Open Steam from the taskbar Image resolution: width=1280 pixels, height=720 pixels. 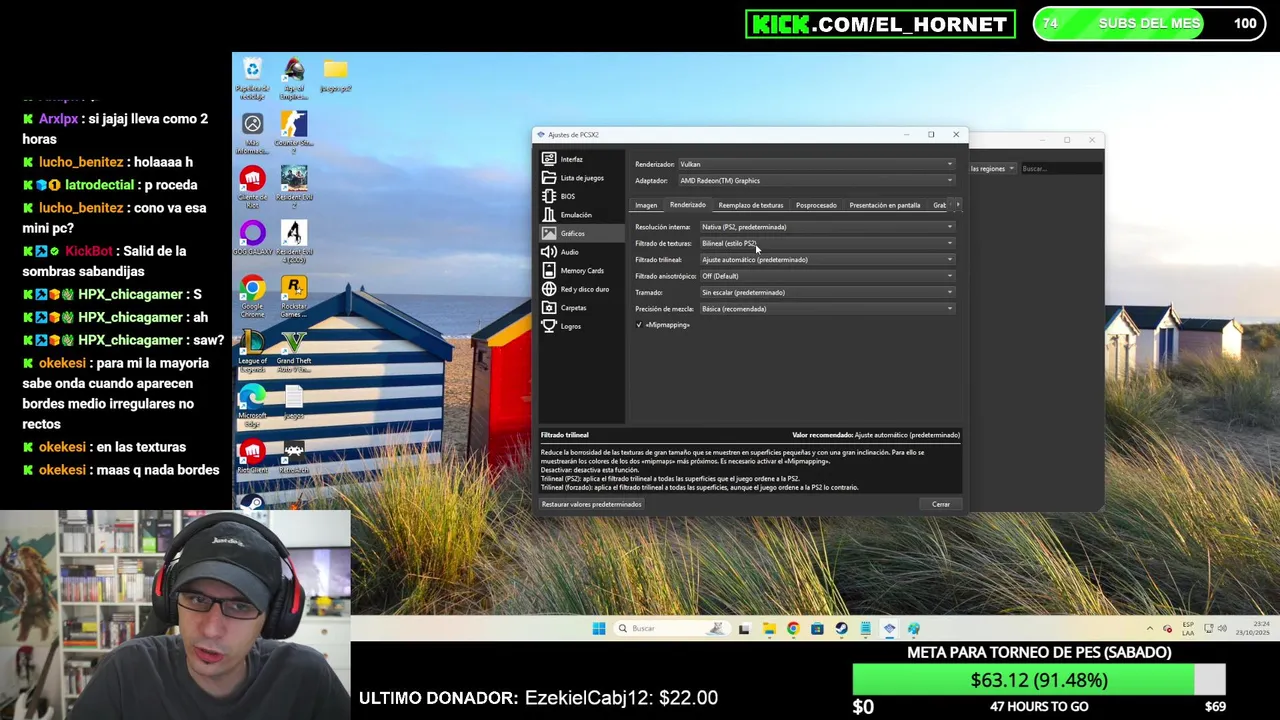pos(841,628)
